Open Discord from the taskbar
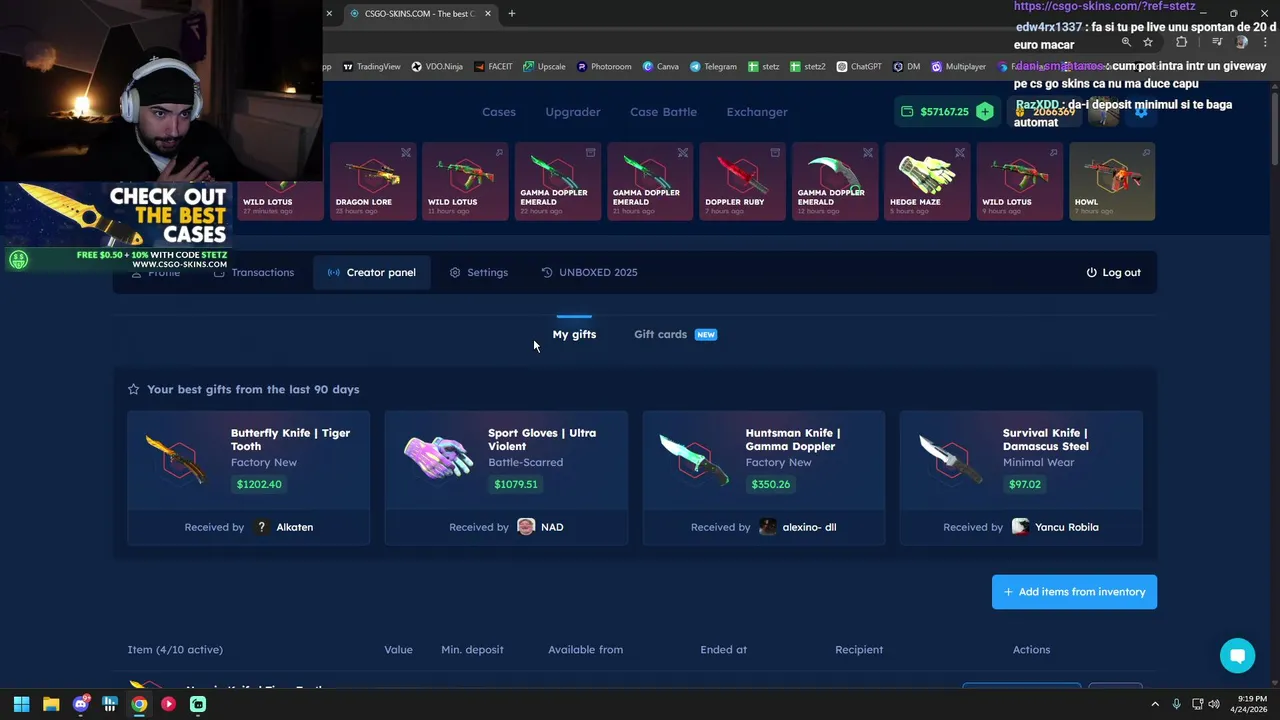This screenshot has width=1280, height=720. (x=80, y=704)
